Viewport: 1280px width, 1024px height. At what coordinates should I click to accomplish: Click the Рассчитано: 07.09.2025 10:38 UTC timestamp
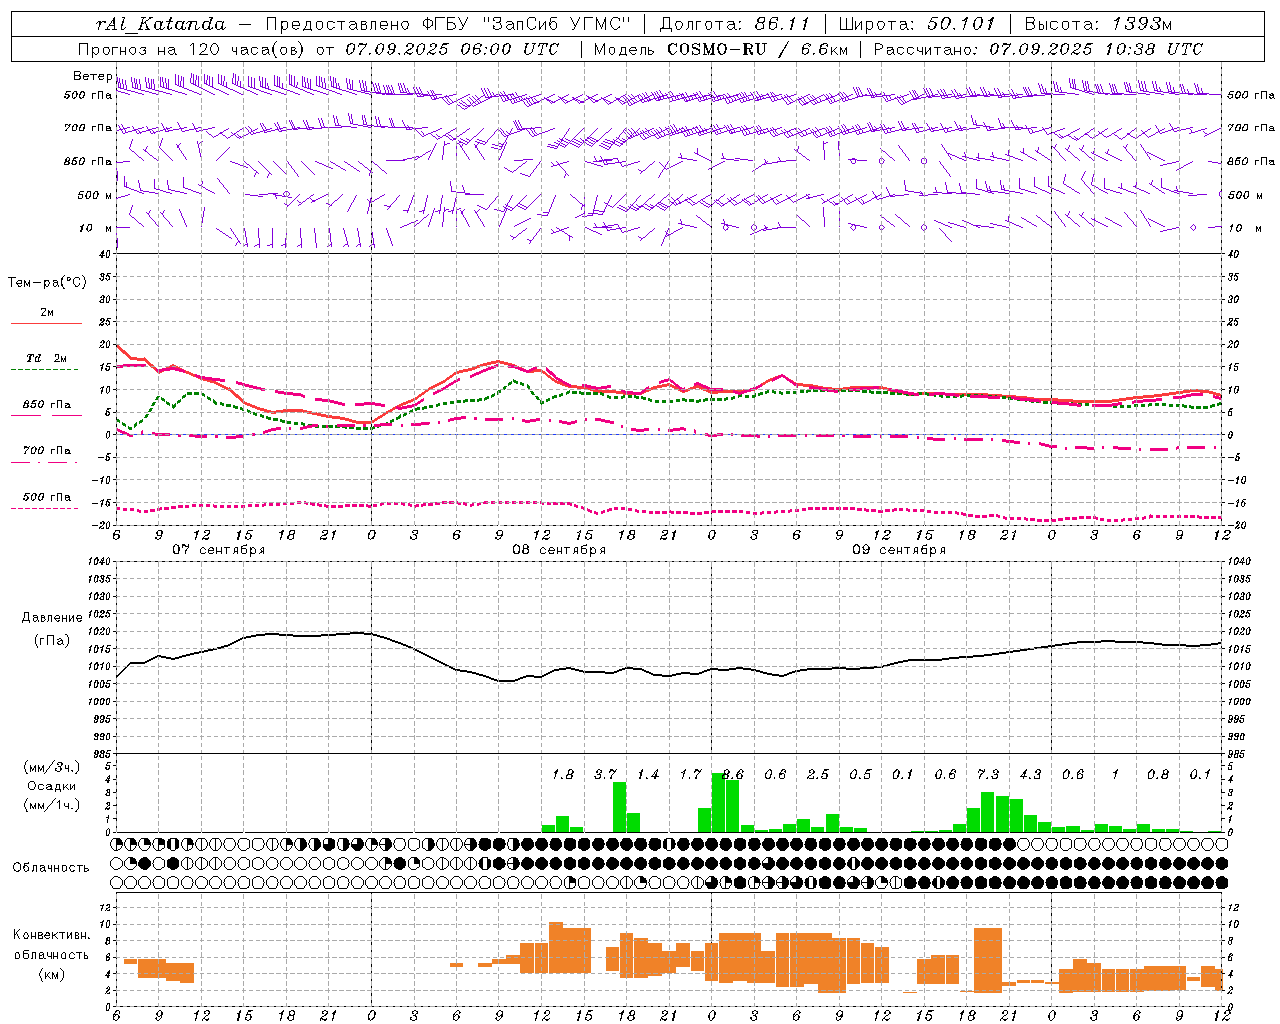point(1038,49)
